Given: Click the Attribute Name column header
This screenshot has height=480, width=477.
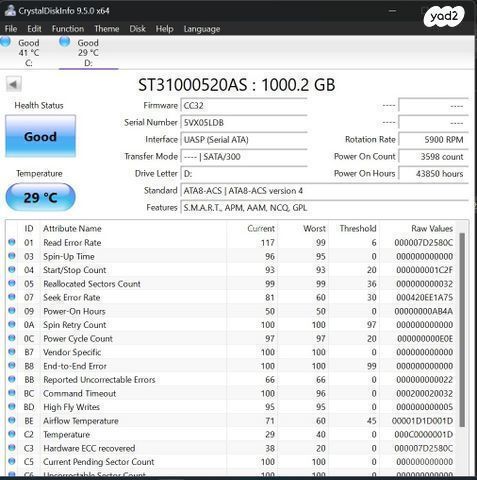Looking at the screenshot, I should click(x=72, y=229).
